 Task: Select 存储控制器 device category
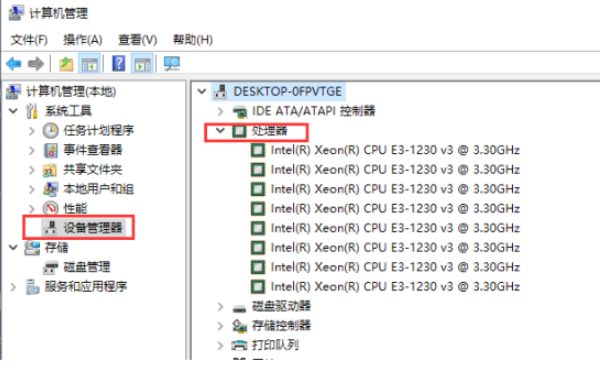point(281,326)
